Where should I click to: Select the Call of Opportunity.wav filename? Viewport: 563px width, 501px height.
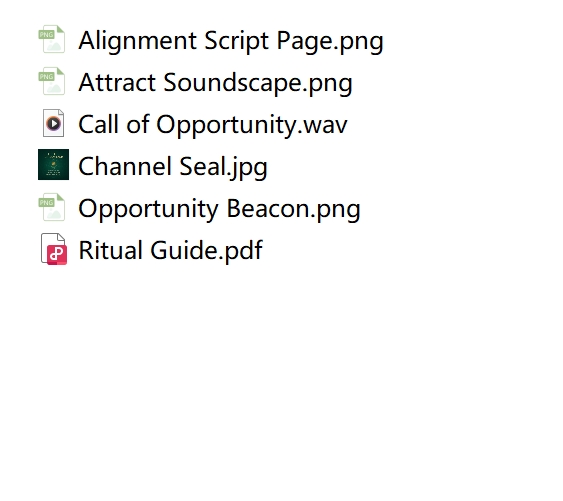(x=213, y=125)
